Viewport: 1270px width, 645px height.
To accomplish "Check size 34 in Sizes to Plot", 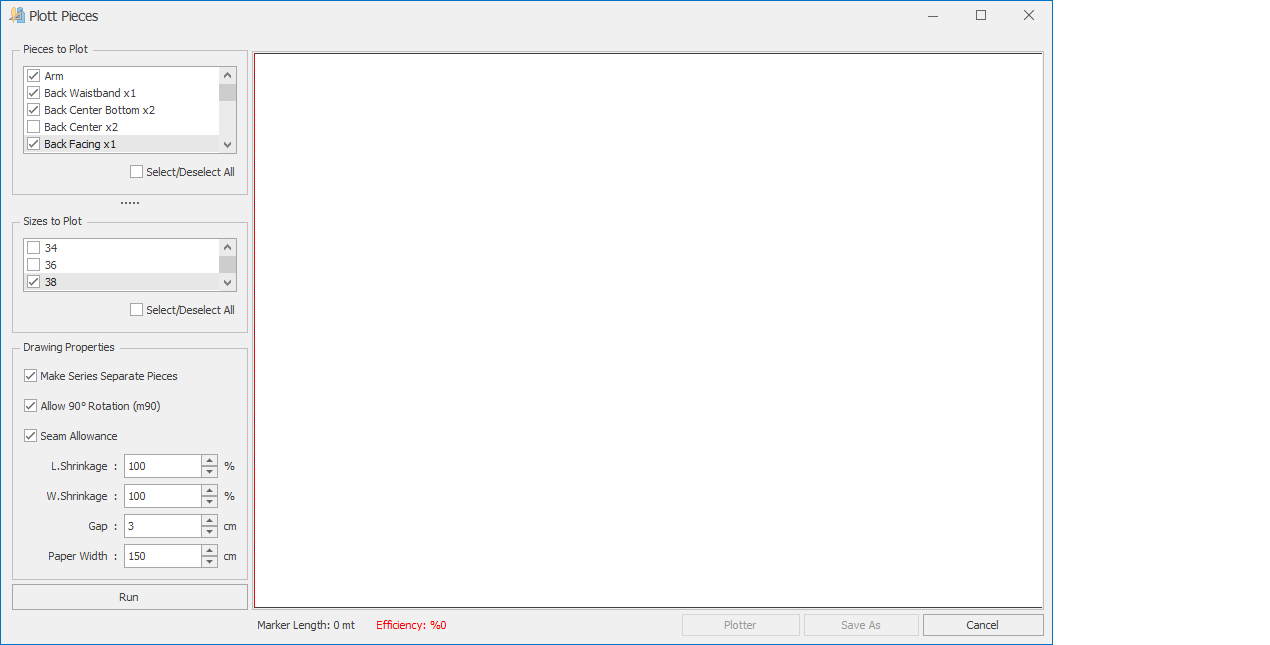I will 34,248.
